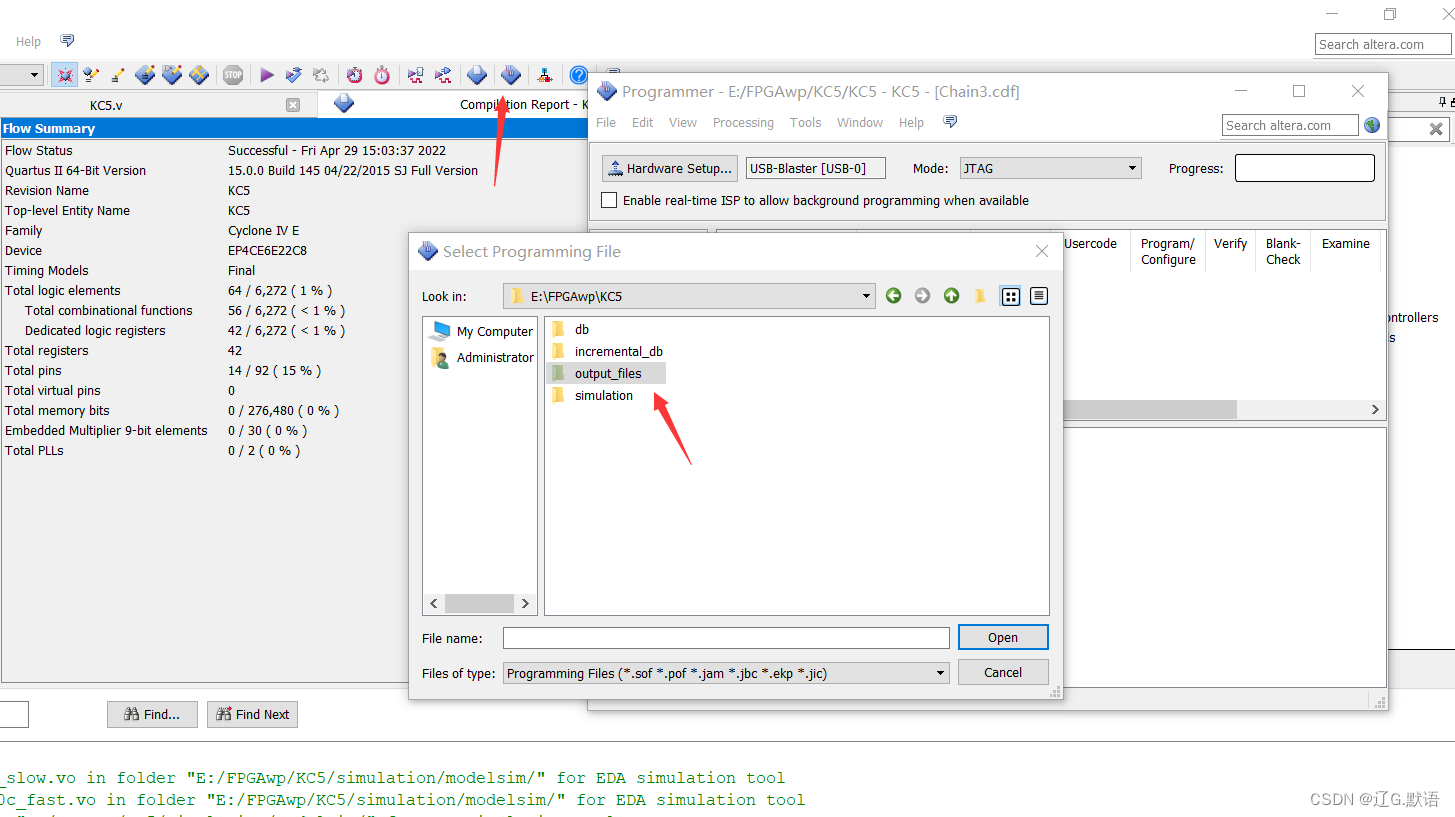Open Programmer View menu
Screen dimensions: 1455x817
[683, 122]
